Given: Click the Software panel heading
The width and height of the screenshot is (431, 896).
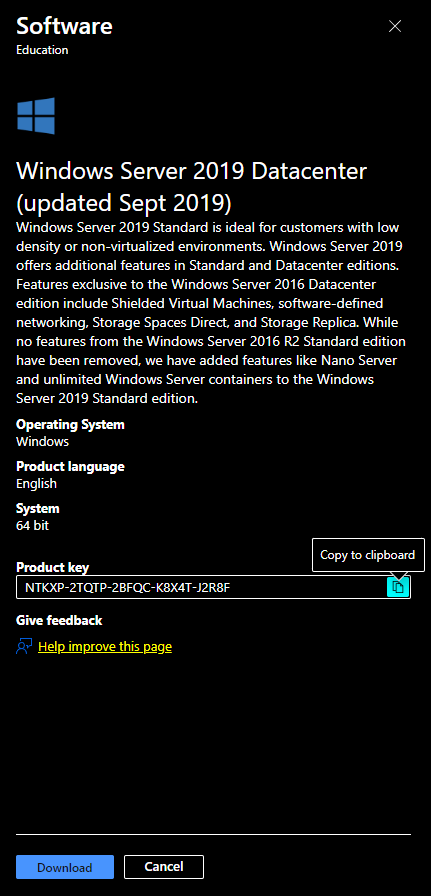Looking at the screenshot, I should 64,26.
